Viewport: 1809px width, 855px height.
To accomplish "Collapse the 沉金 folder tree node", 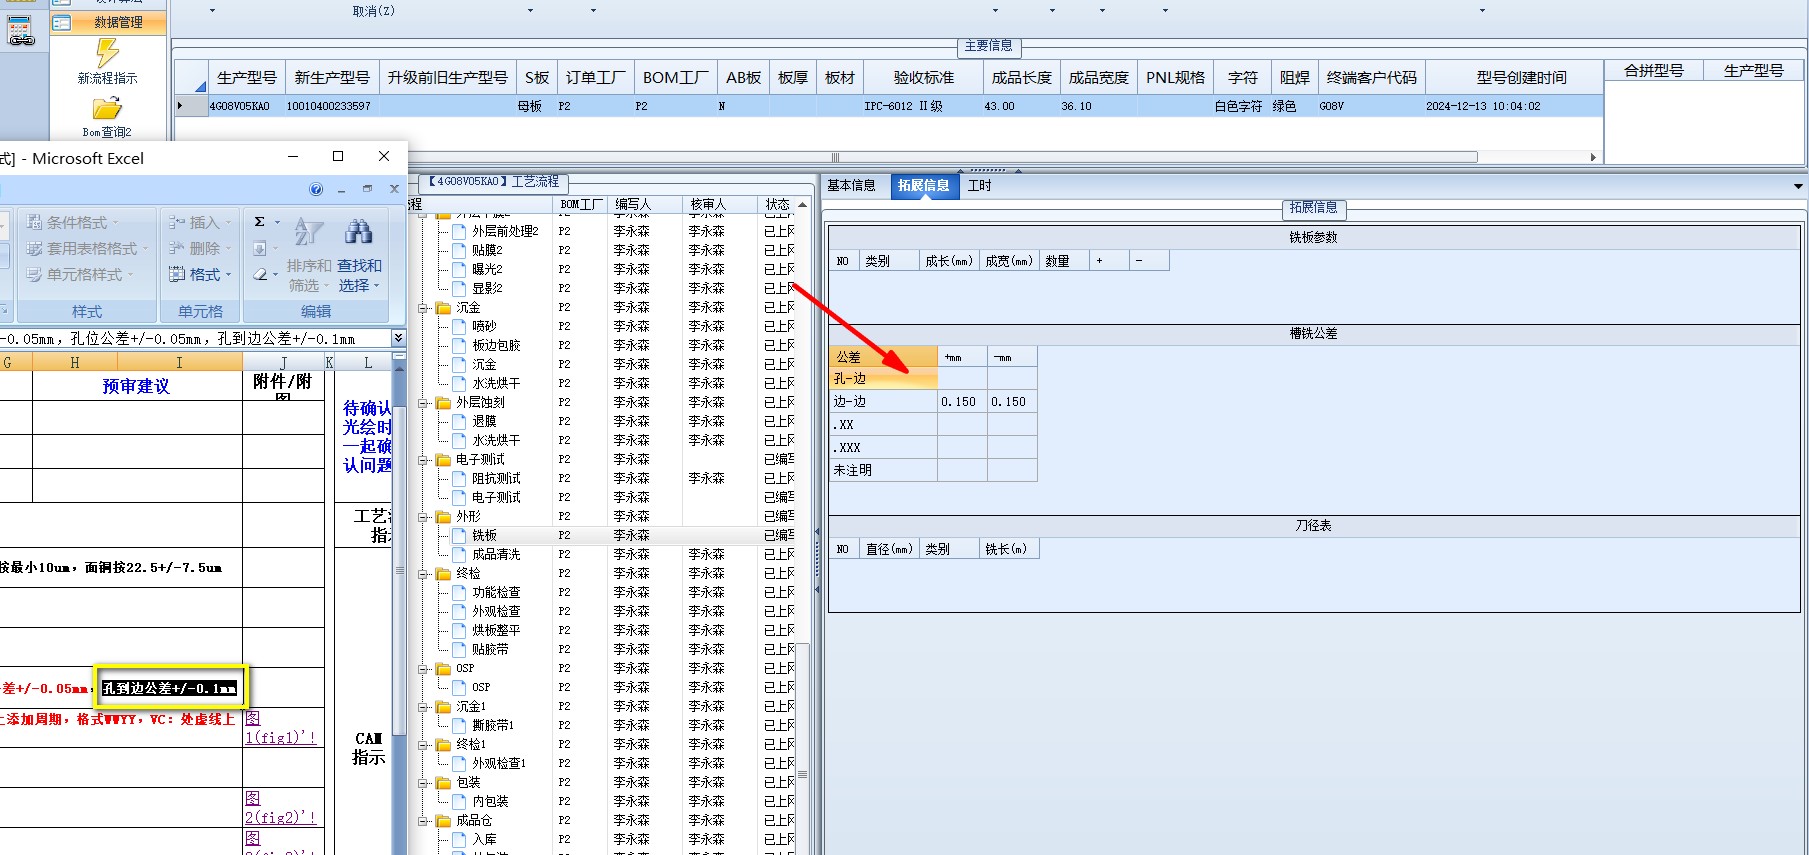I will click(x=423, y=308).
